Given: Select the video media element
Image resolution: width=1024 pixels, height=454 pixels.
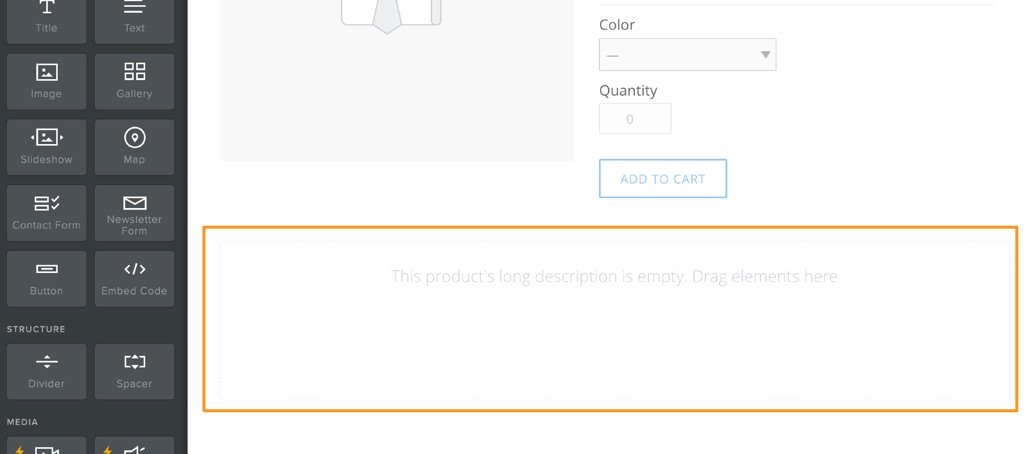Looking at the screenshot, I should (x=47, y=446).
